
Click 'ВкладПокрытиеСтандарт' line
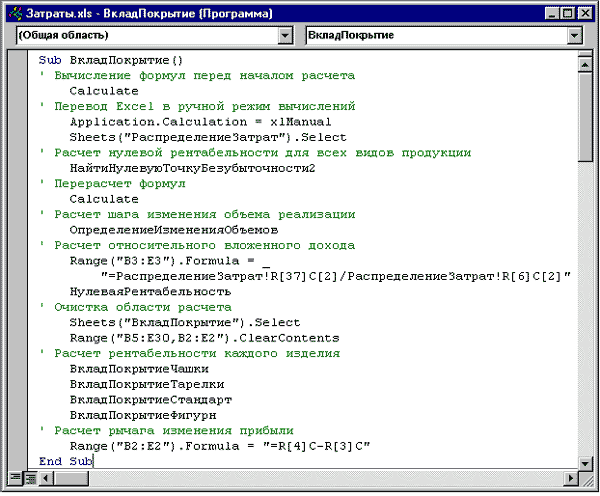click(151, 400)
